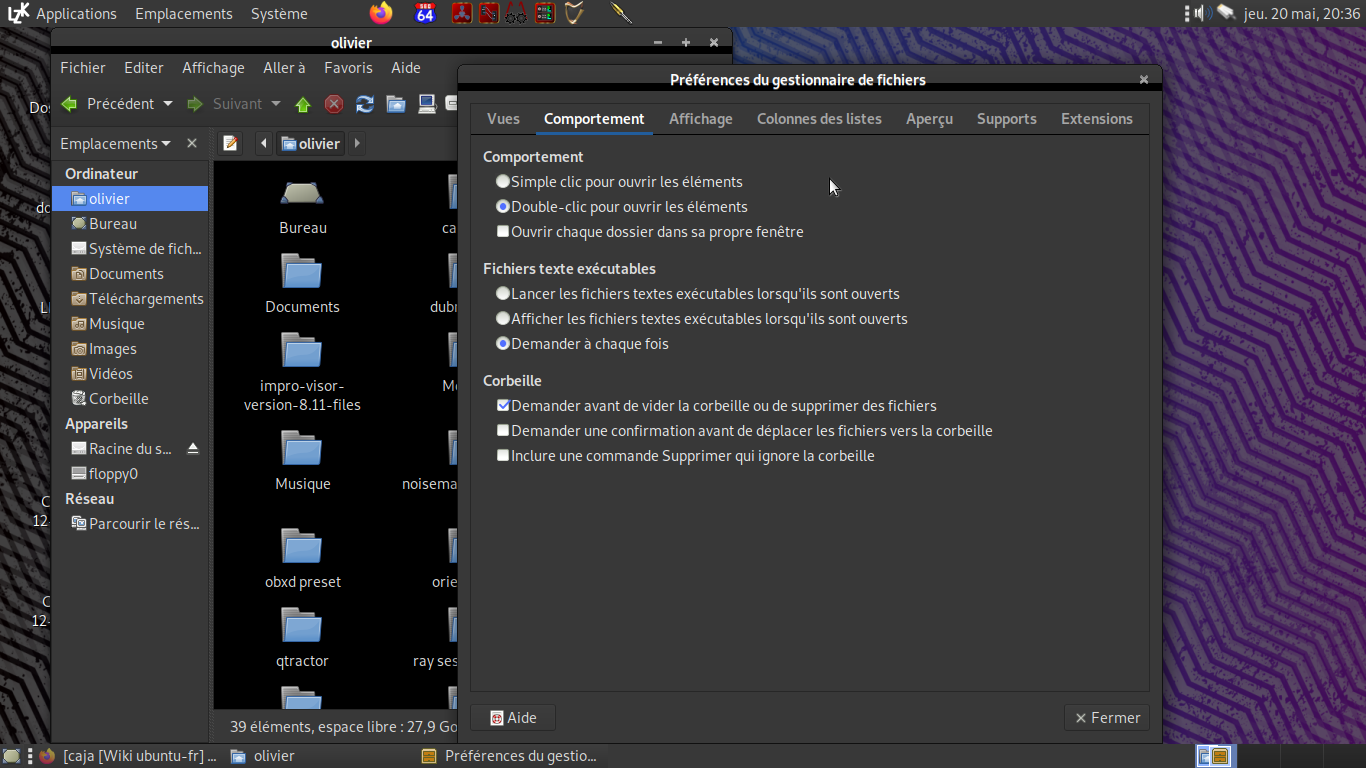1366x768 pixels.
Task: Click the binoculars icon in the top panel
Action: pyautogui.click(x=516, y=13)
